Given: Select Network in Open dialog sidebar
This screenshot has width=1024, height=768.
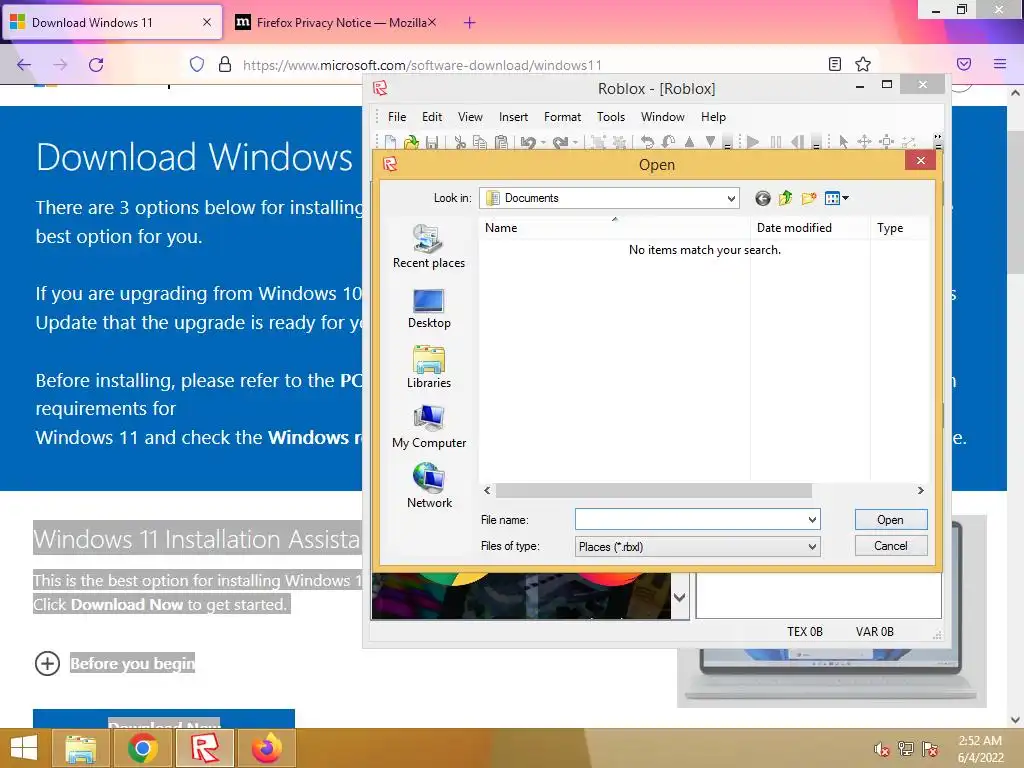Looking at the screenshot, I should [x=429, y=486].
